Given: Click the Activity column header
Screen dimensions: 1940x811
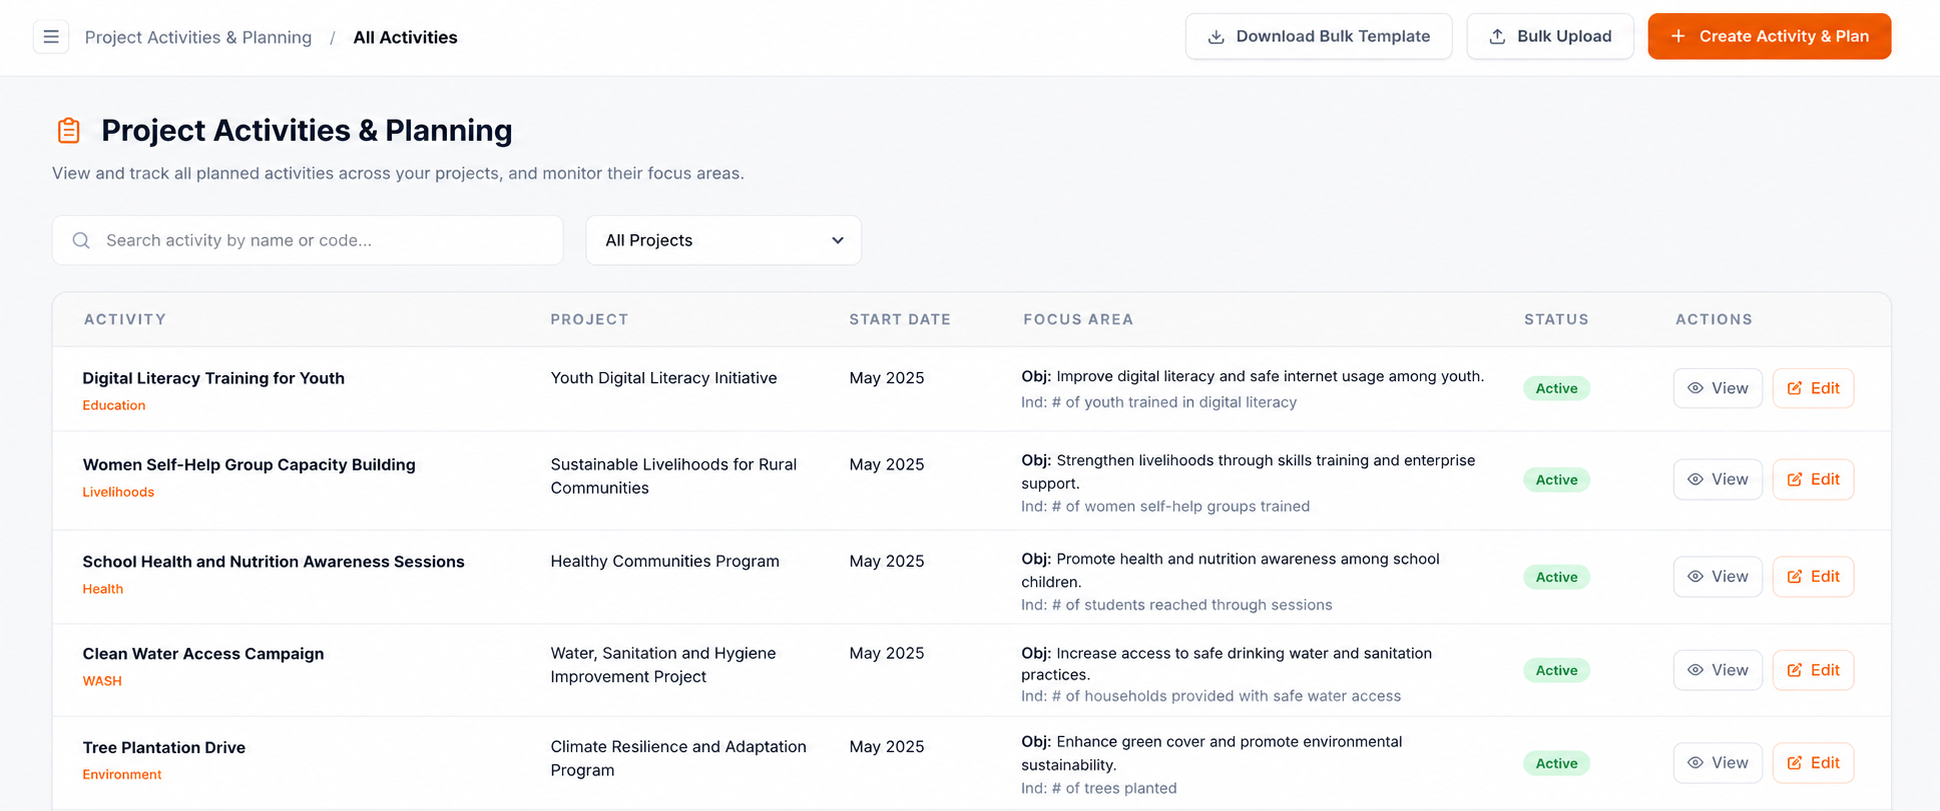Looking at the screenshot, I should coord(125,319).
